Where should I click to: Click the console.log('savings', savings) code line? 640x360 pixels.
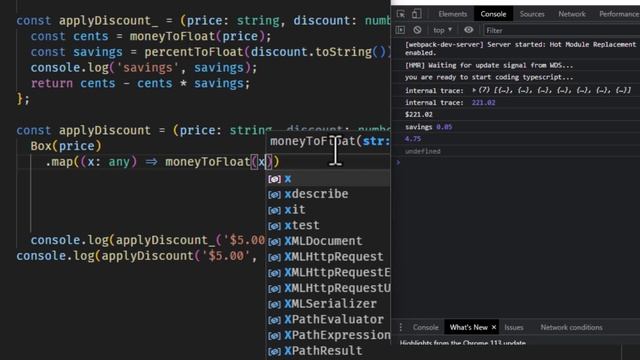144,68
